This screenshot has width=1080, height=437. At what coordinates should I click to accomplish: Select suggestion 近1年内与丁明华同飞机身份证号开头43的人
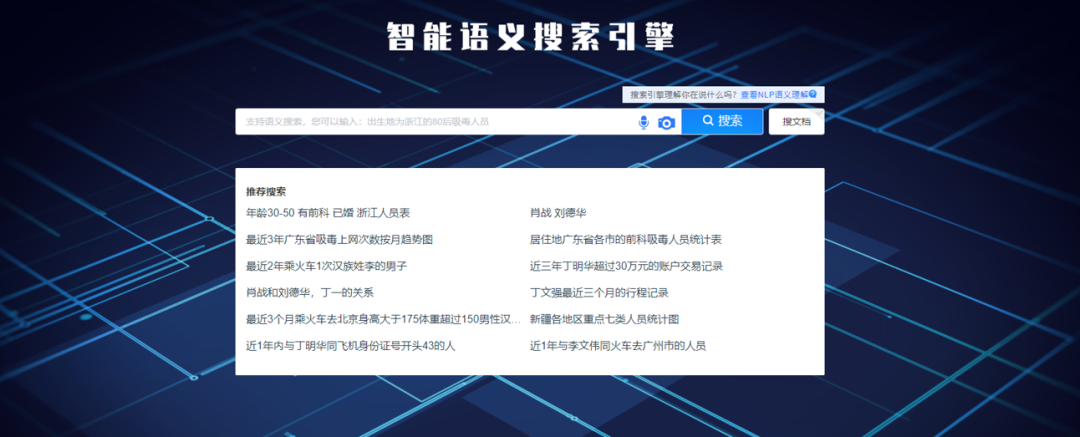351,346
